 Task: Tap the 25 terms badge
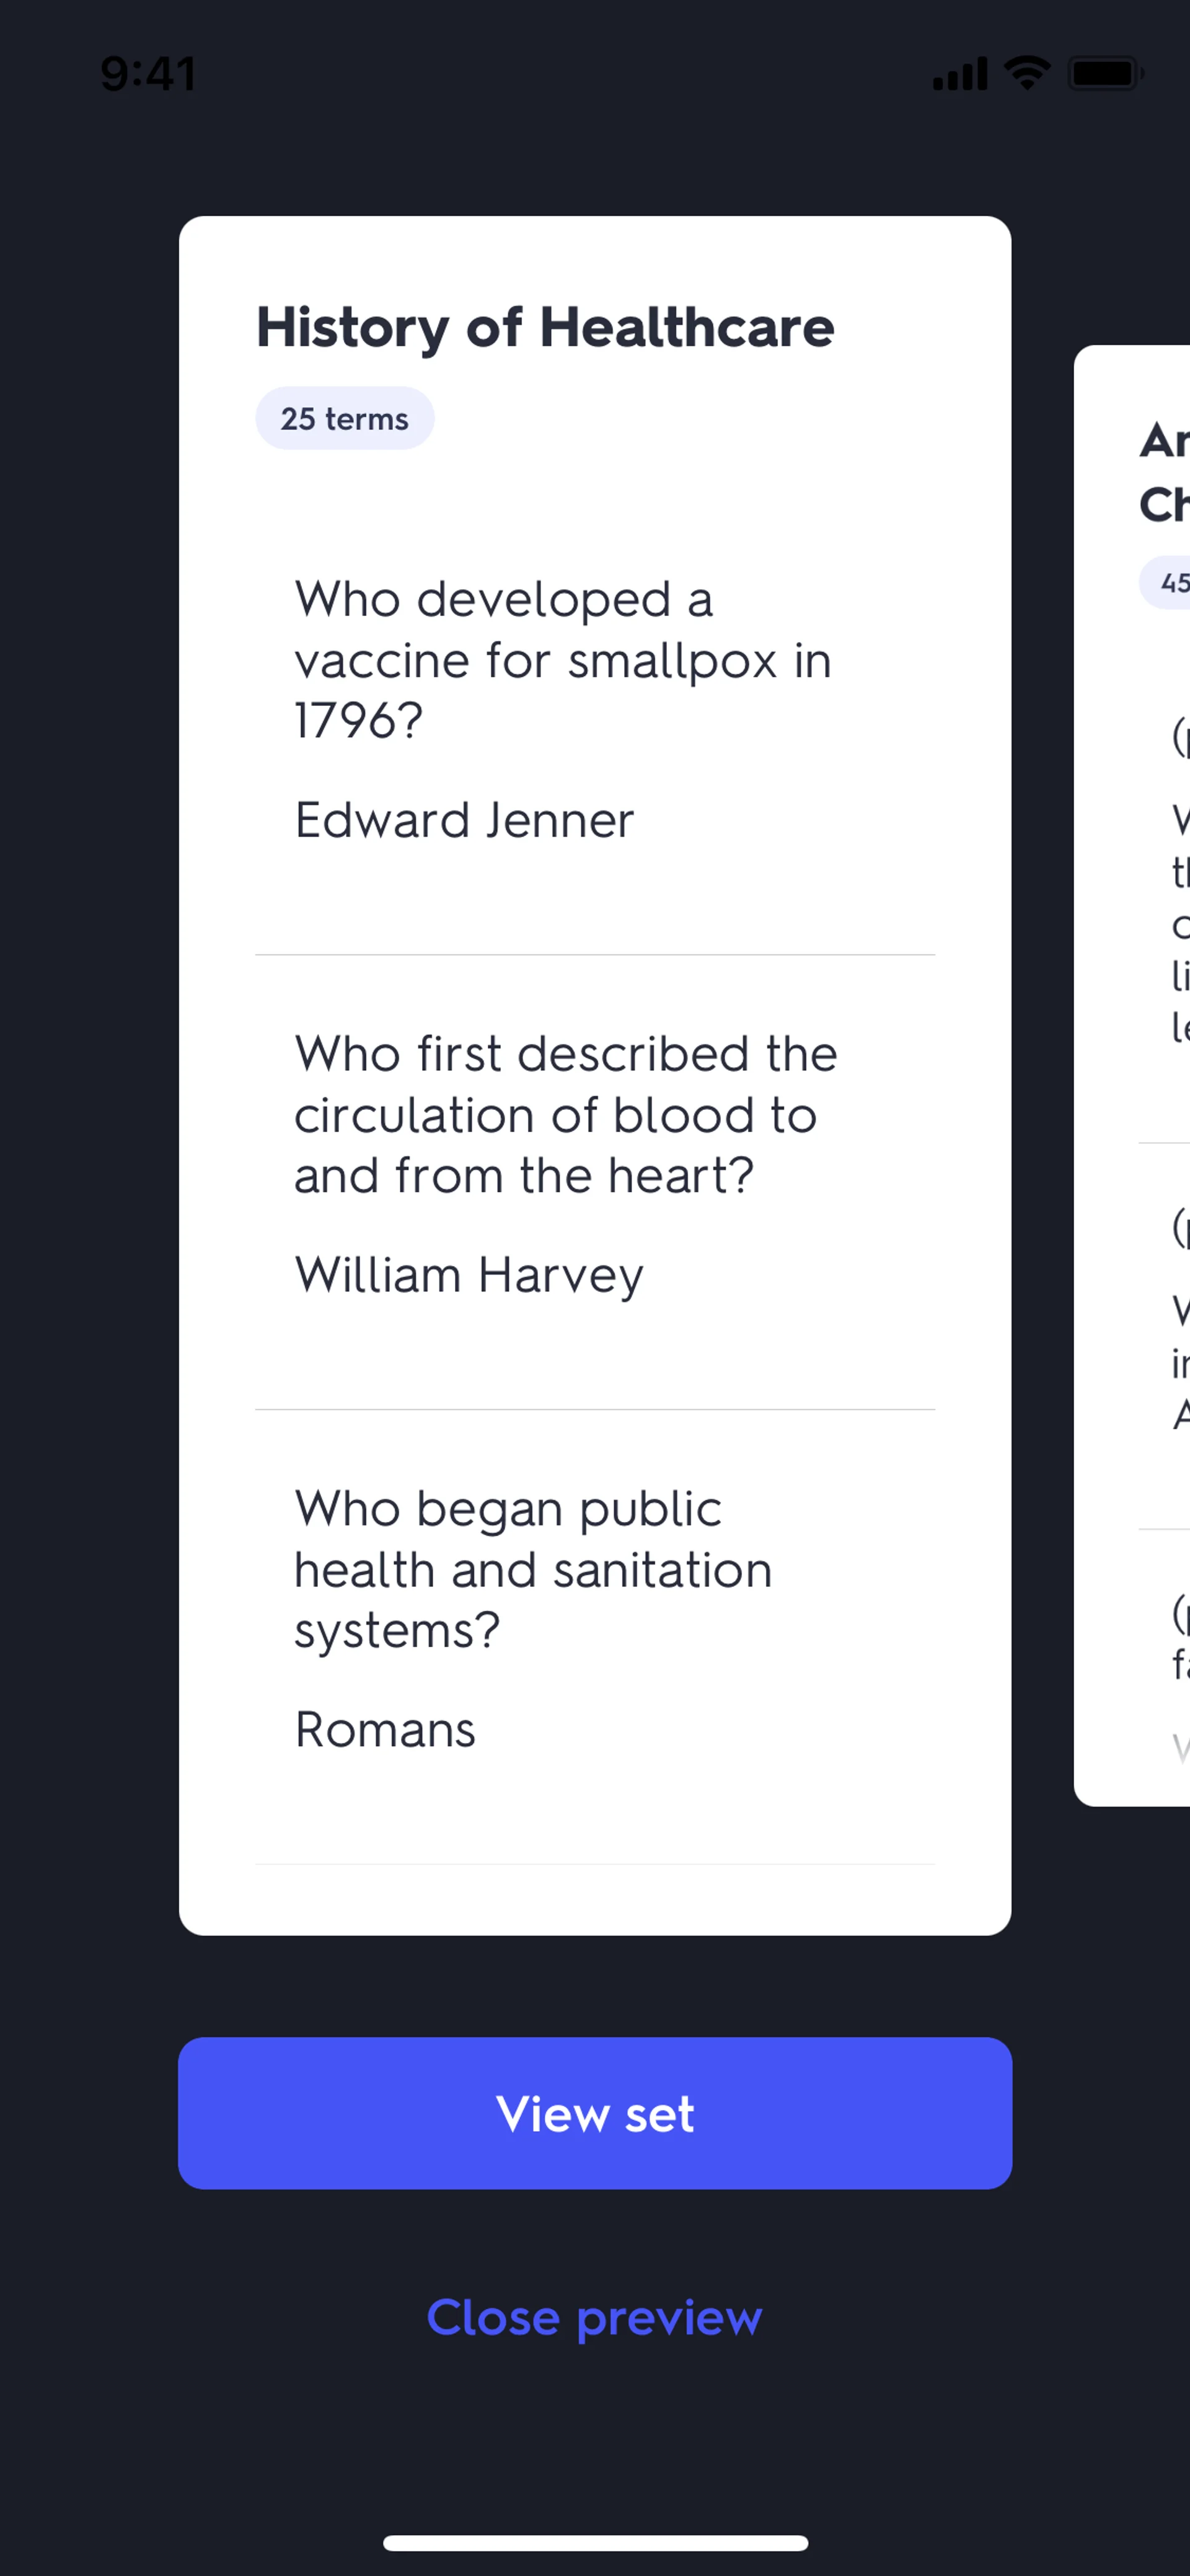(344, 419)
